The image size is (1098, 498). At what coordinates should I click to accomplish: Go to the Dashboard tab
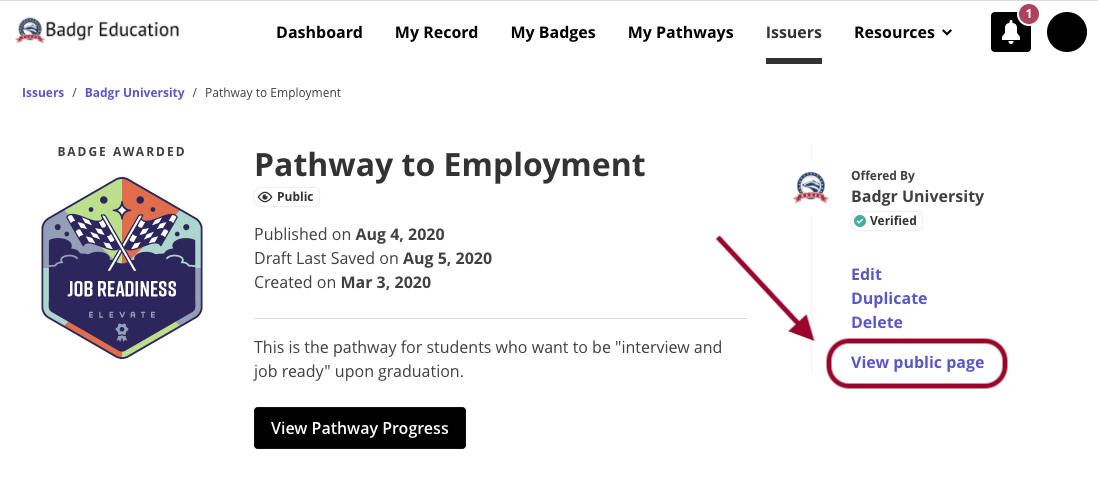tap(319, 33)
